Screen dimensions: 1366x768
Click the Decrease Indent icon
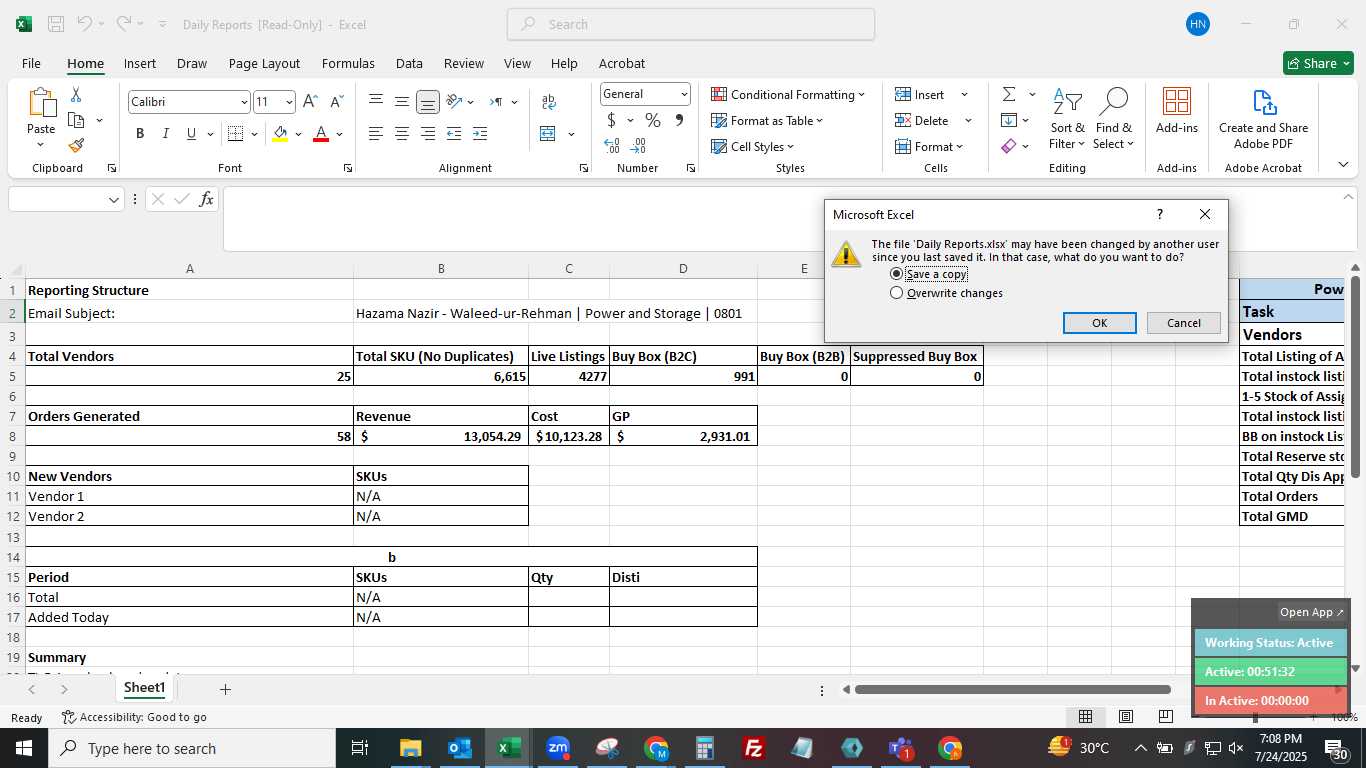pos(454,133)
